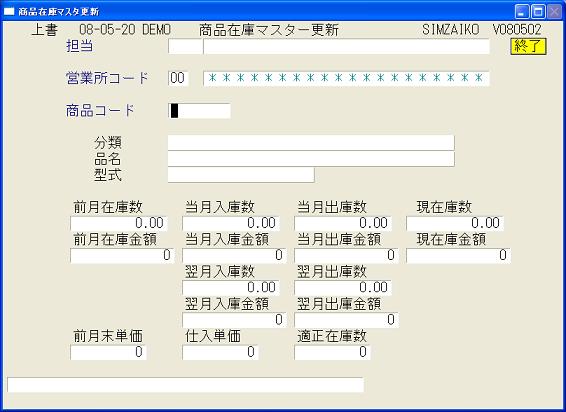Click the window system menu icon

[9, 12]
